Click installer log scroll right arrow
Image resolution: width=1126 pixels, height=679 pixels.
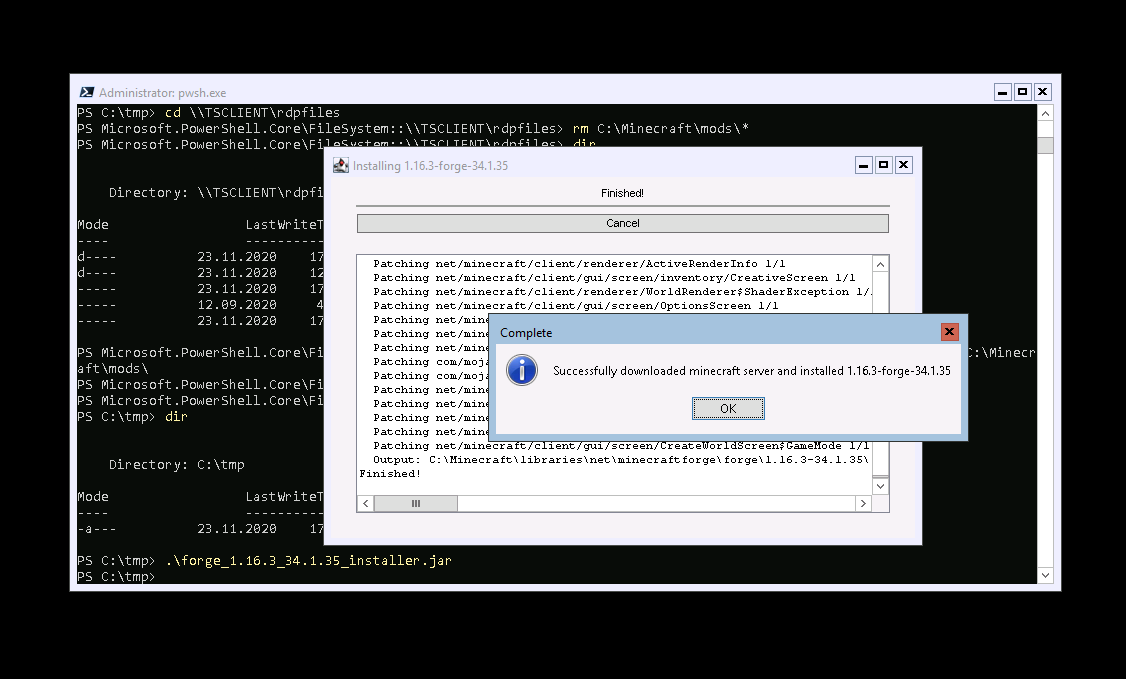863,504
